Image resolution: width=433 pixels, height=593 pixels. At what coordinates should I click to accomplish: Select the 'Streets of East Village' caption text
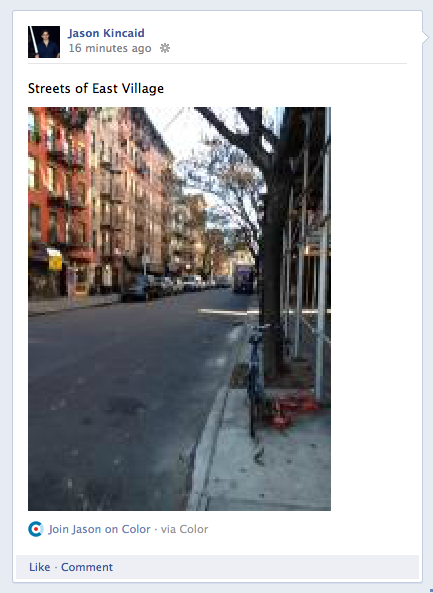(x=96, y=88)
